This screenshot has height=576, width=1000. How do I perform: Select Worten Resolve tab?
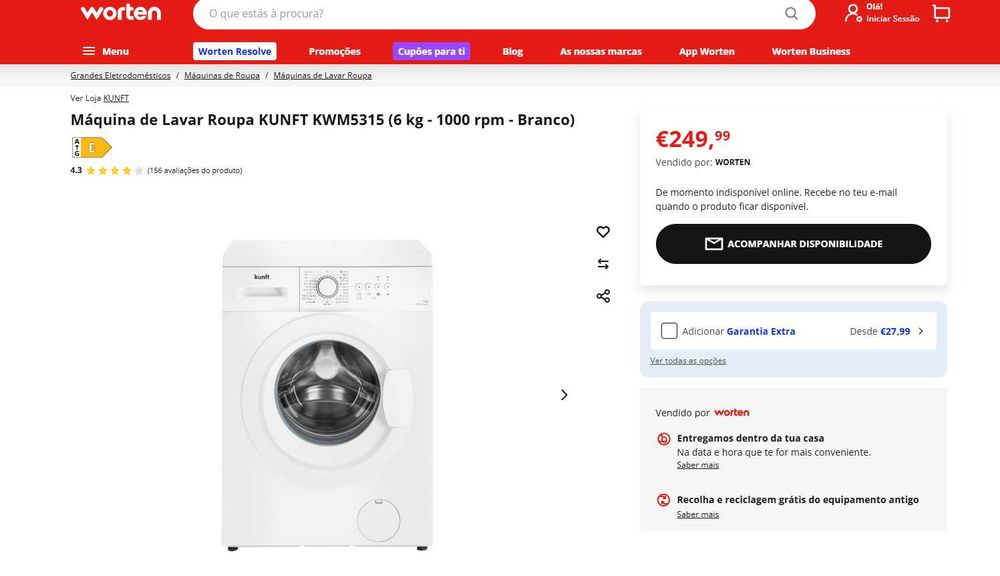234,51
